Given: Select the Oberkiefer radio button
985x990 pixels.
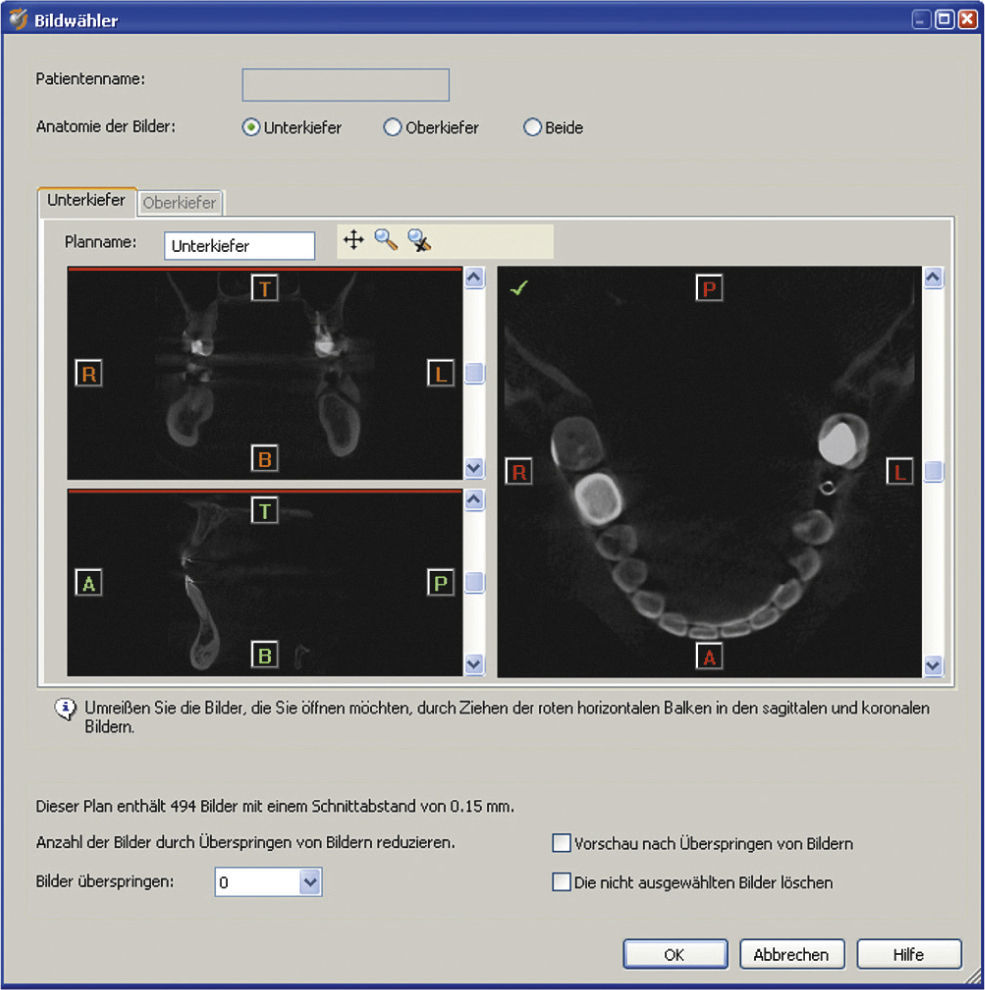Looking at the screenshot, I should pyautogui.click(x=393, y=128).
